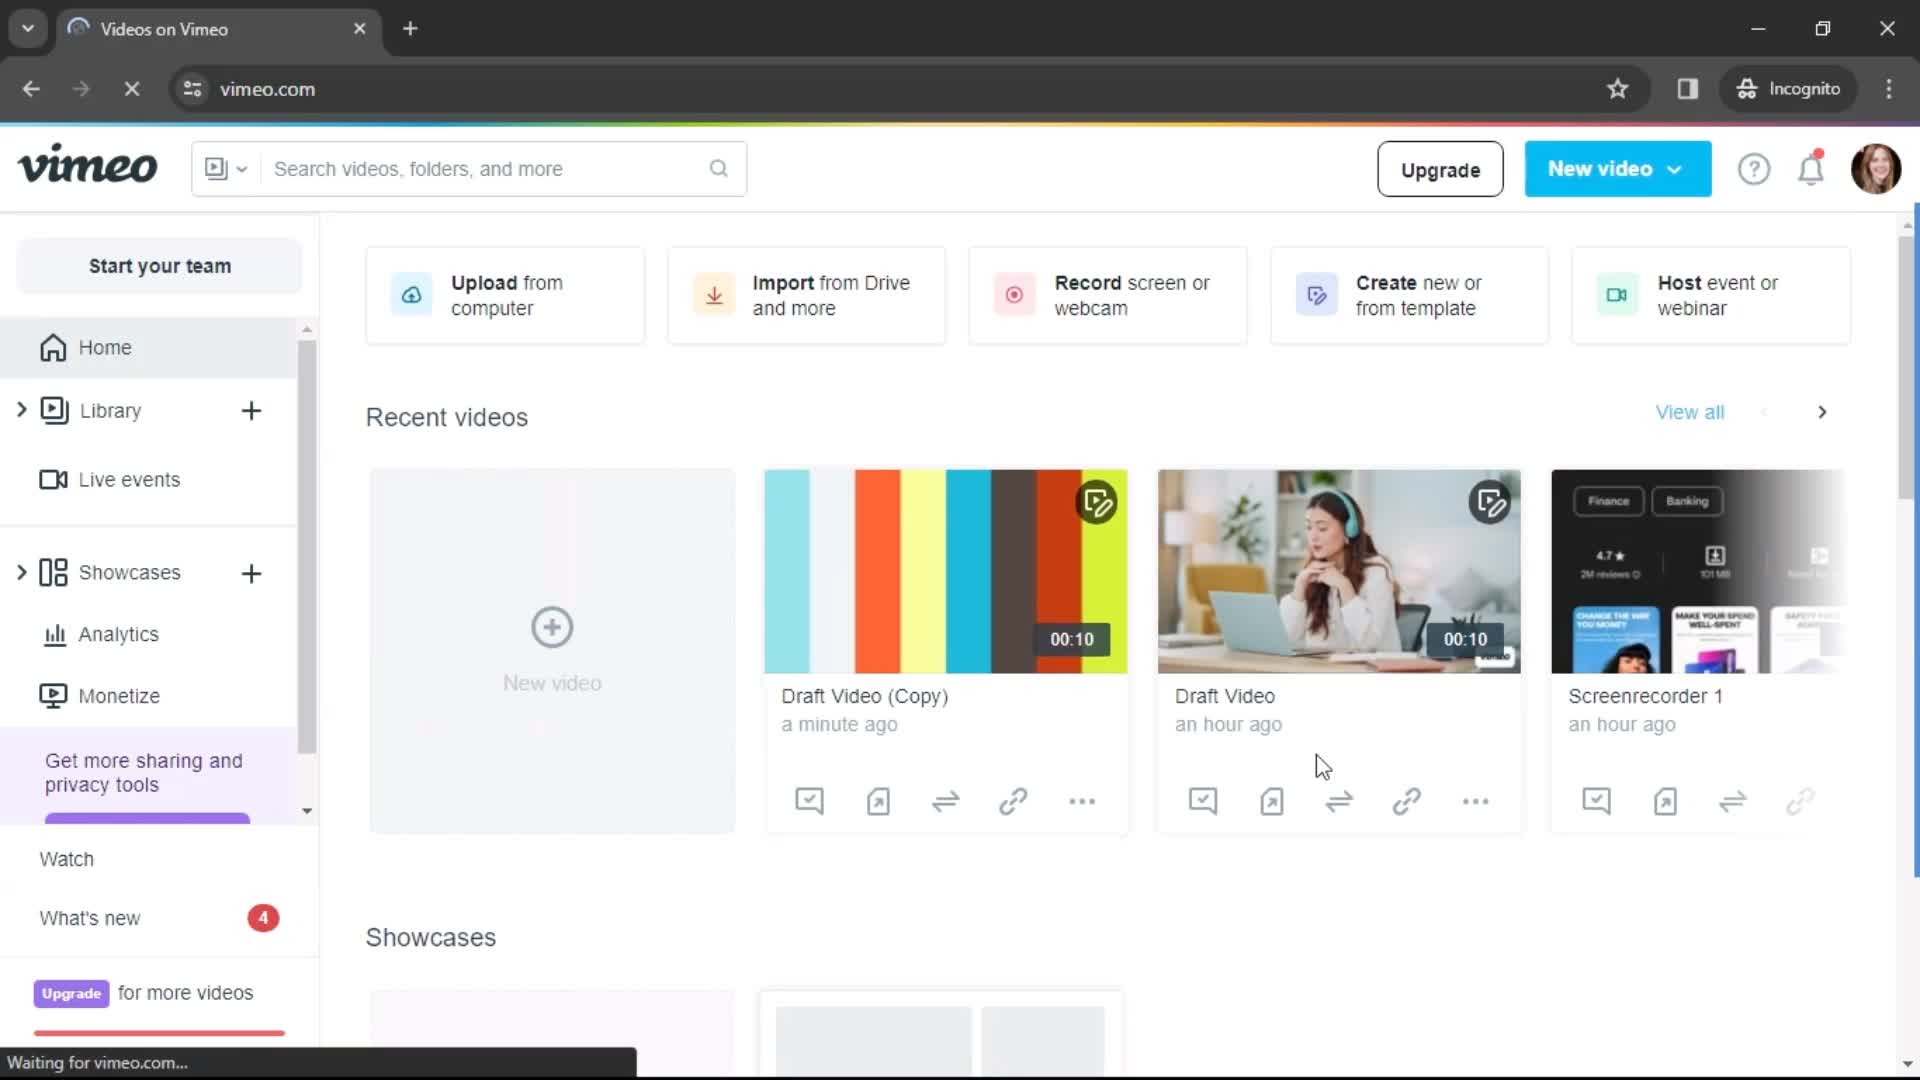Click the Live events sidebar icon
The image size is (1920, 1080).
click(55, 479)
